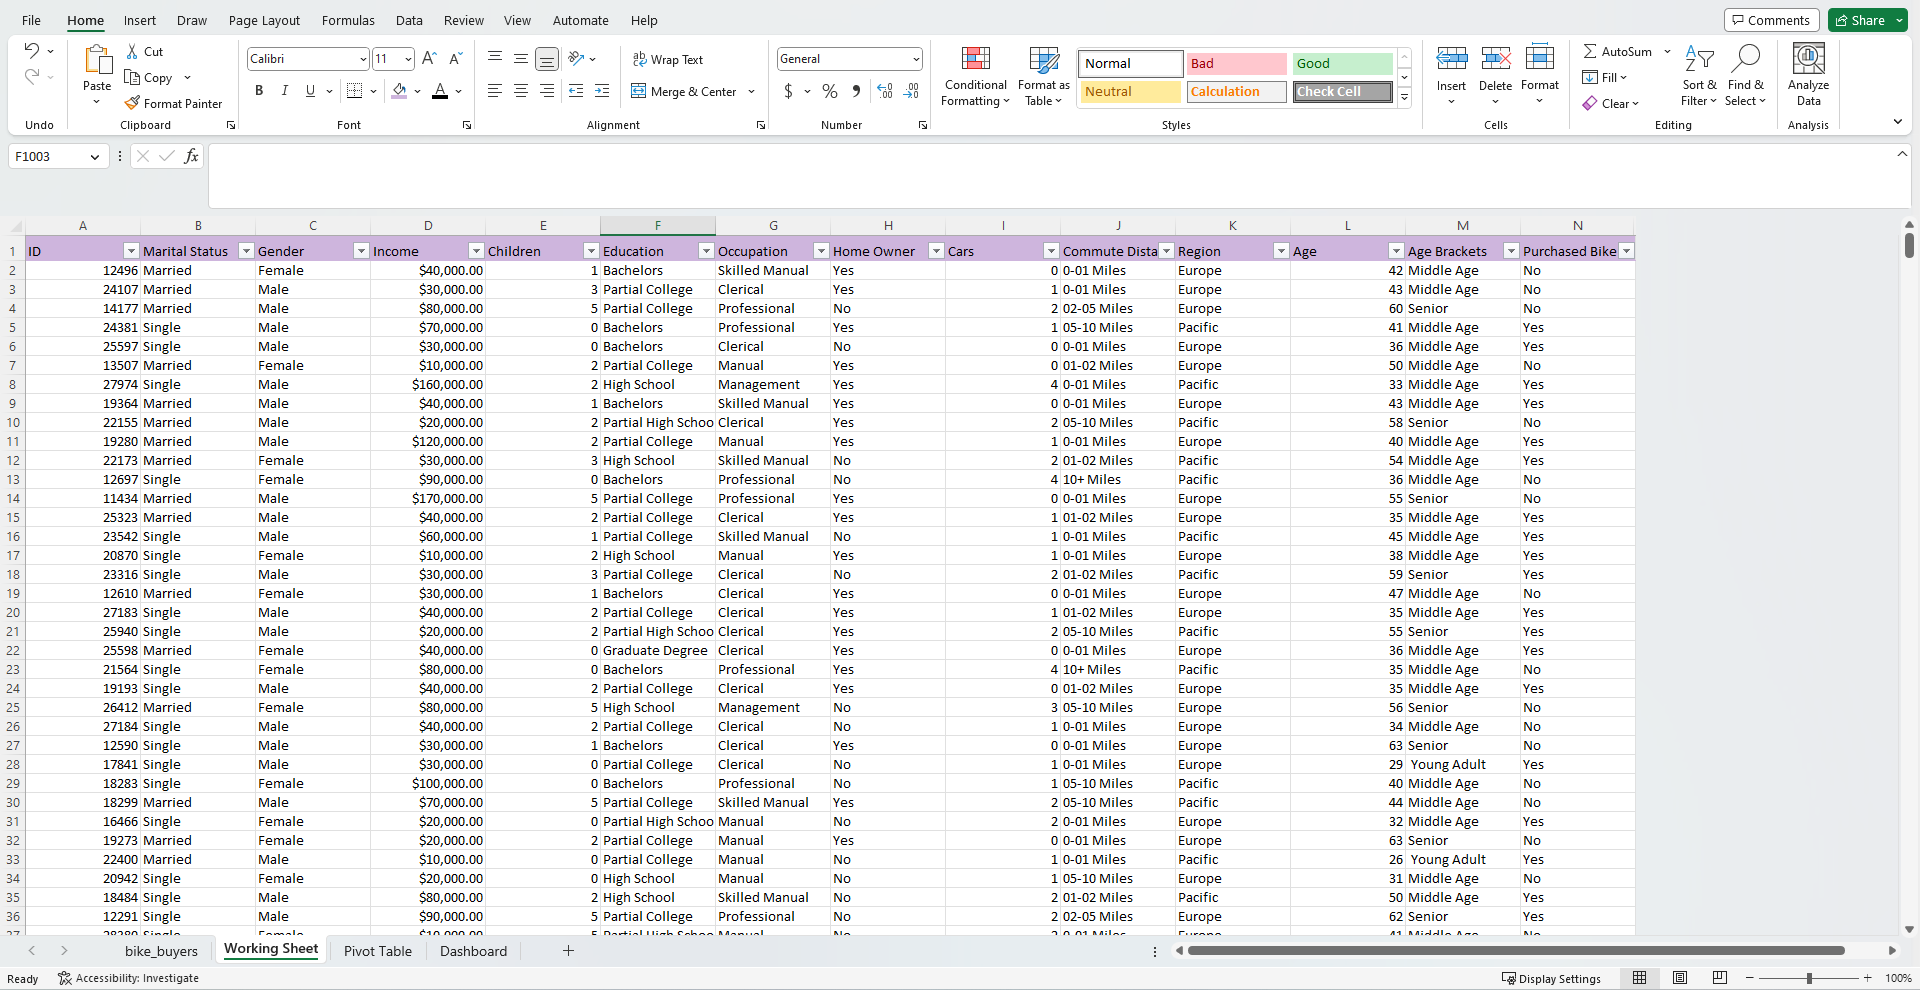
Task: Click the Align Left icon
Action: click(x=495, y=91)
